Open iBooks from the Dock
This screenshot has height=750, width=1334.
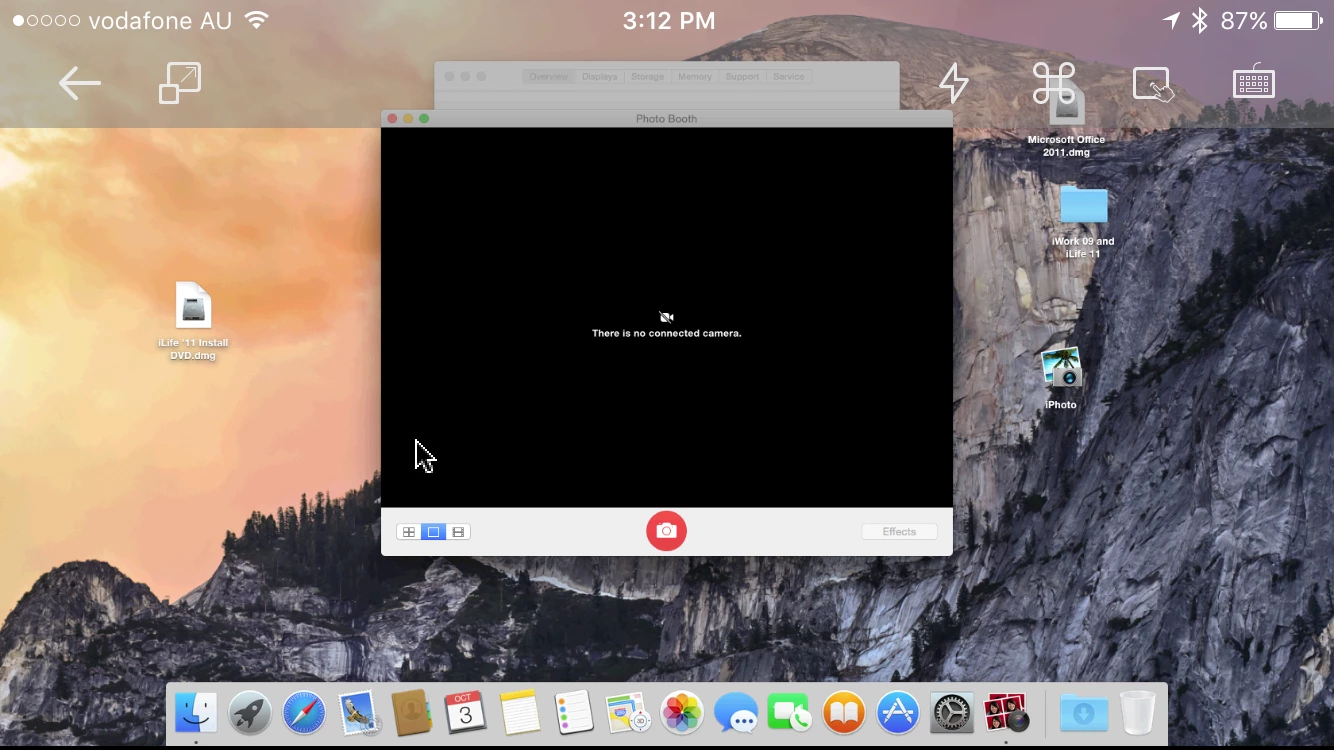pos(844,714)
